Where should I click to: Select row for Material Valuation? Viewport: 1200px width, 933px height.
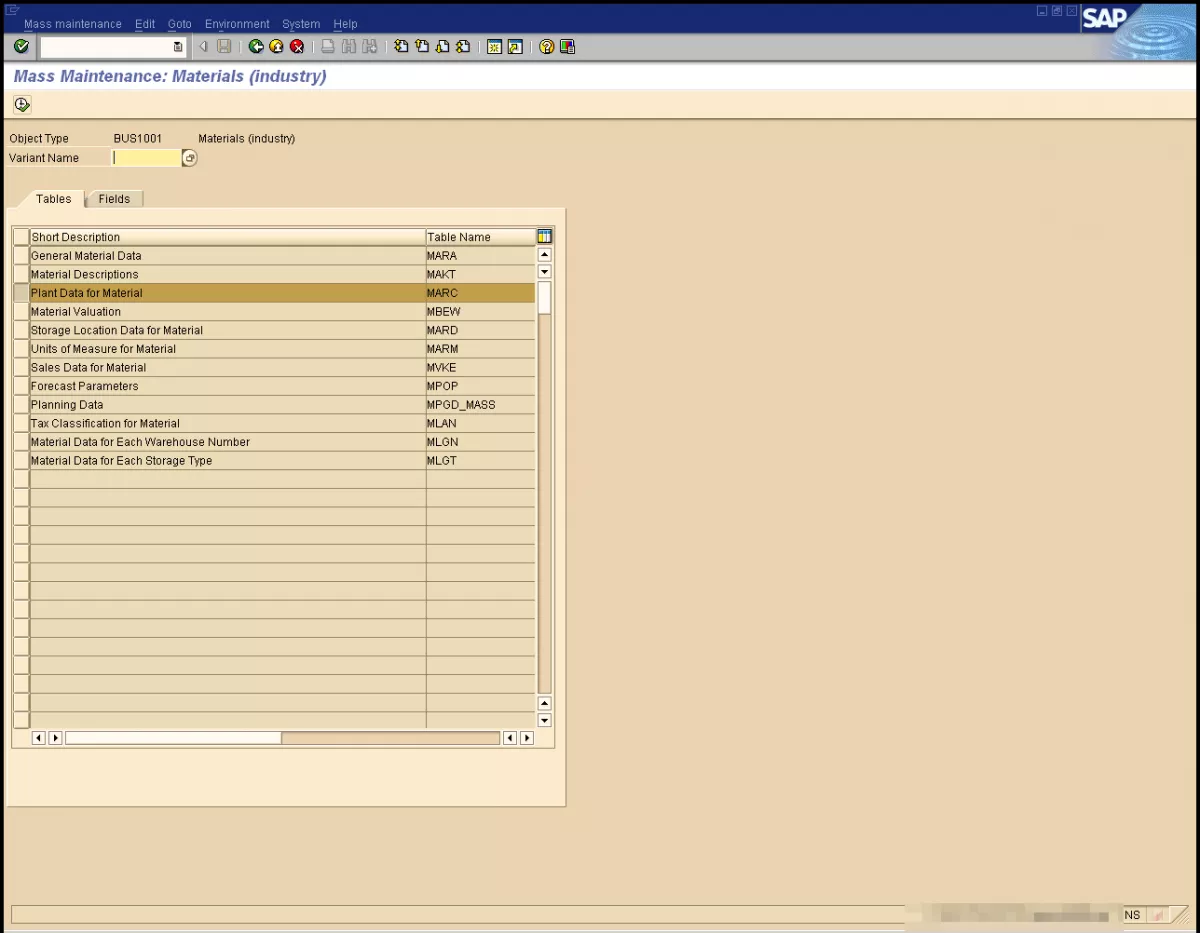tap(21, 312)
